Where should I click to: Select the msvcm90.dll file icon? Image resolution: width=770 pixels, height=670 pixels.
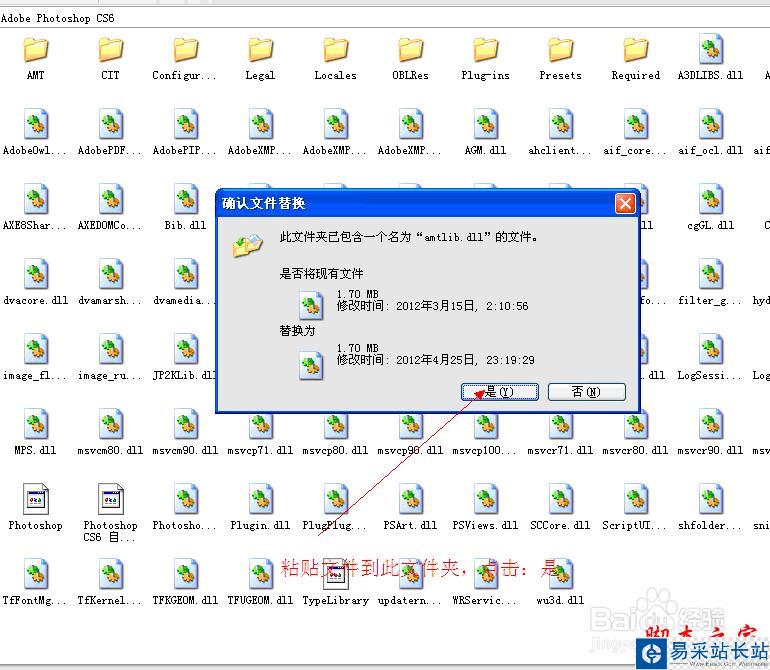186,424
